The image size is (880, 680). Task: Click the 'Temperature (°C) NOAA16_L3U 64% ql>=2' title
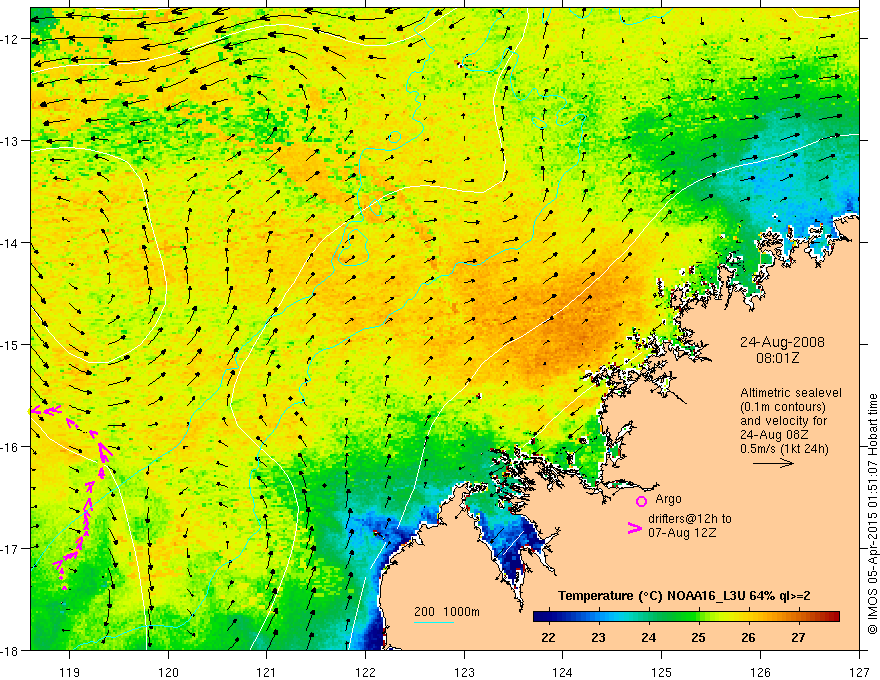[x=684, y=596]
